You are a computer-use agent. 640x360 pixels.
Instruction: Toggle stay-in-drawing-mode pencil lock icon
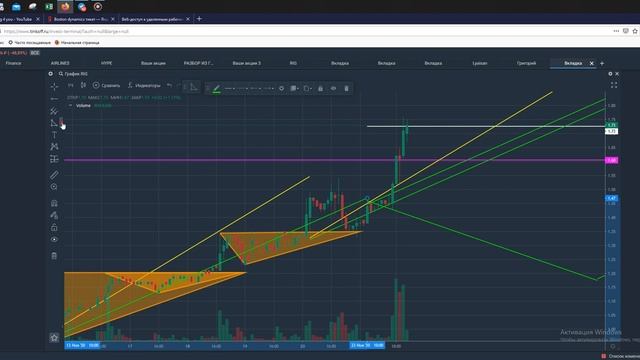(54, 215)
